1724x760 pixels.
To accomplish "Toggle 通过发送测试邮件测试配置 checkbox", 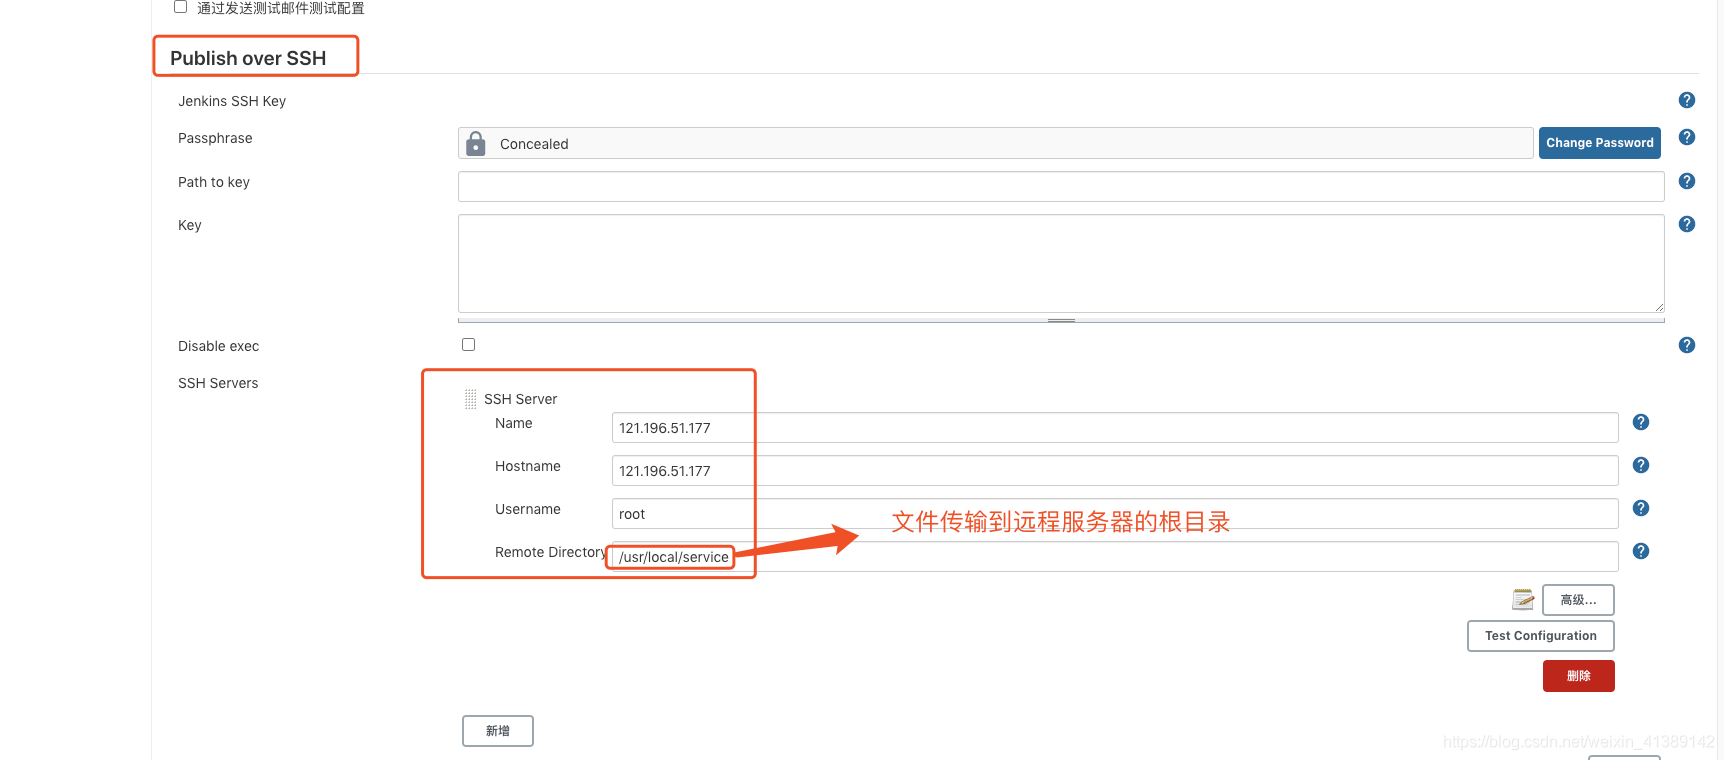I will click(180, 7).
